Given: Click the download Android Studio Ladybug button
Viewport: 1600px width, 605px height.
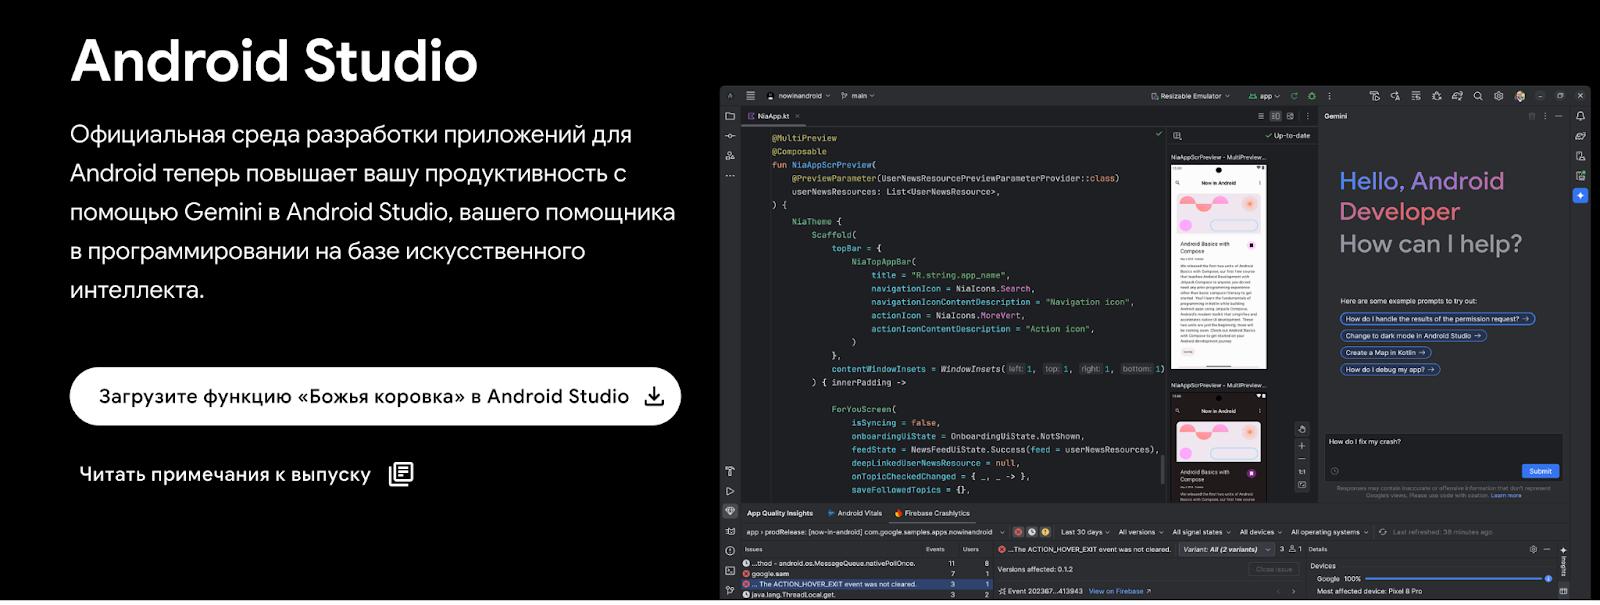Looking at the screenshot, I should click(x=375, y=397).
